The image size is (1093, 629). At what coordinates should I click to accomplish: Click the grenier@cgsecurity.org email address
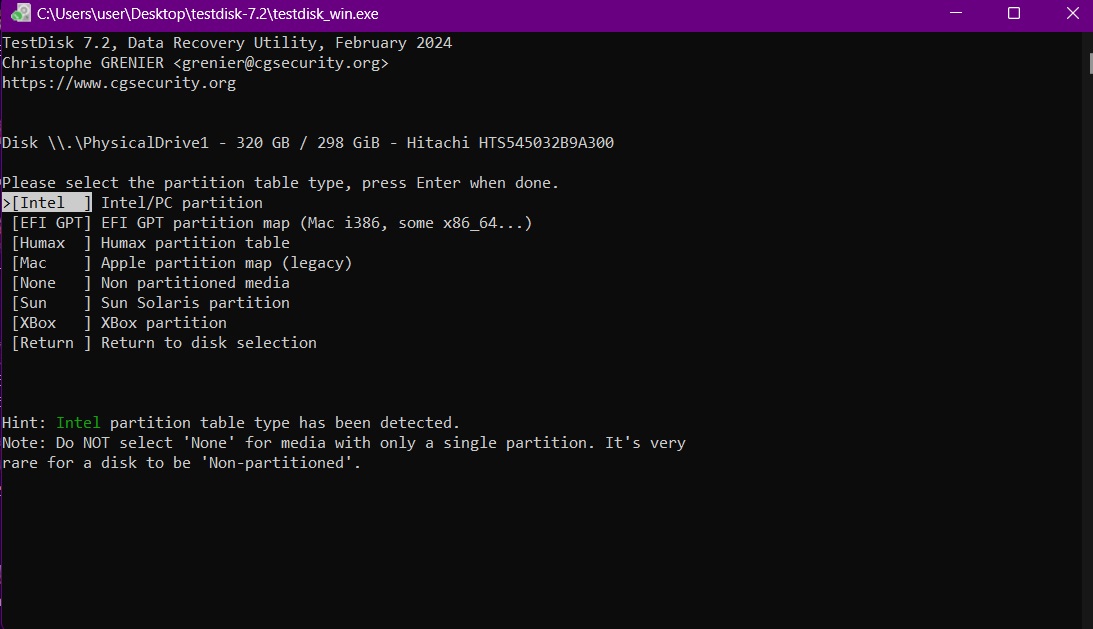pos(281,63)
